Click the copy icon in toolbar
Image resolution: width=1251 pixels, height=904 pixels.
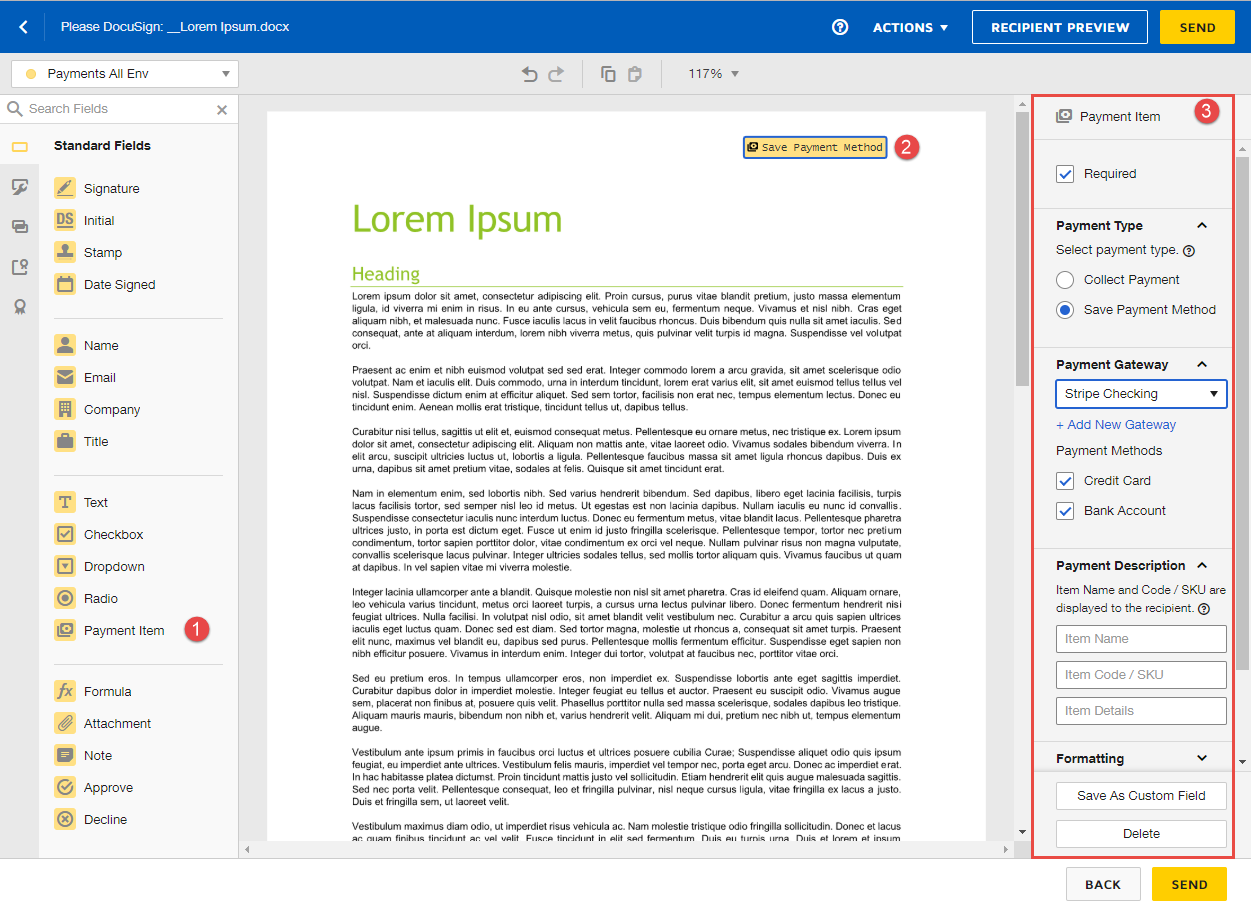point(608,74)
